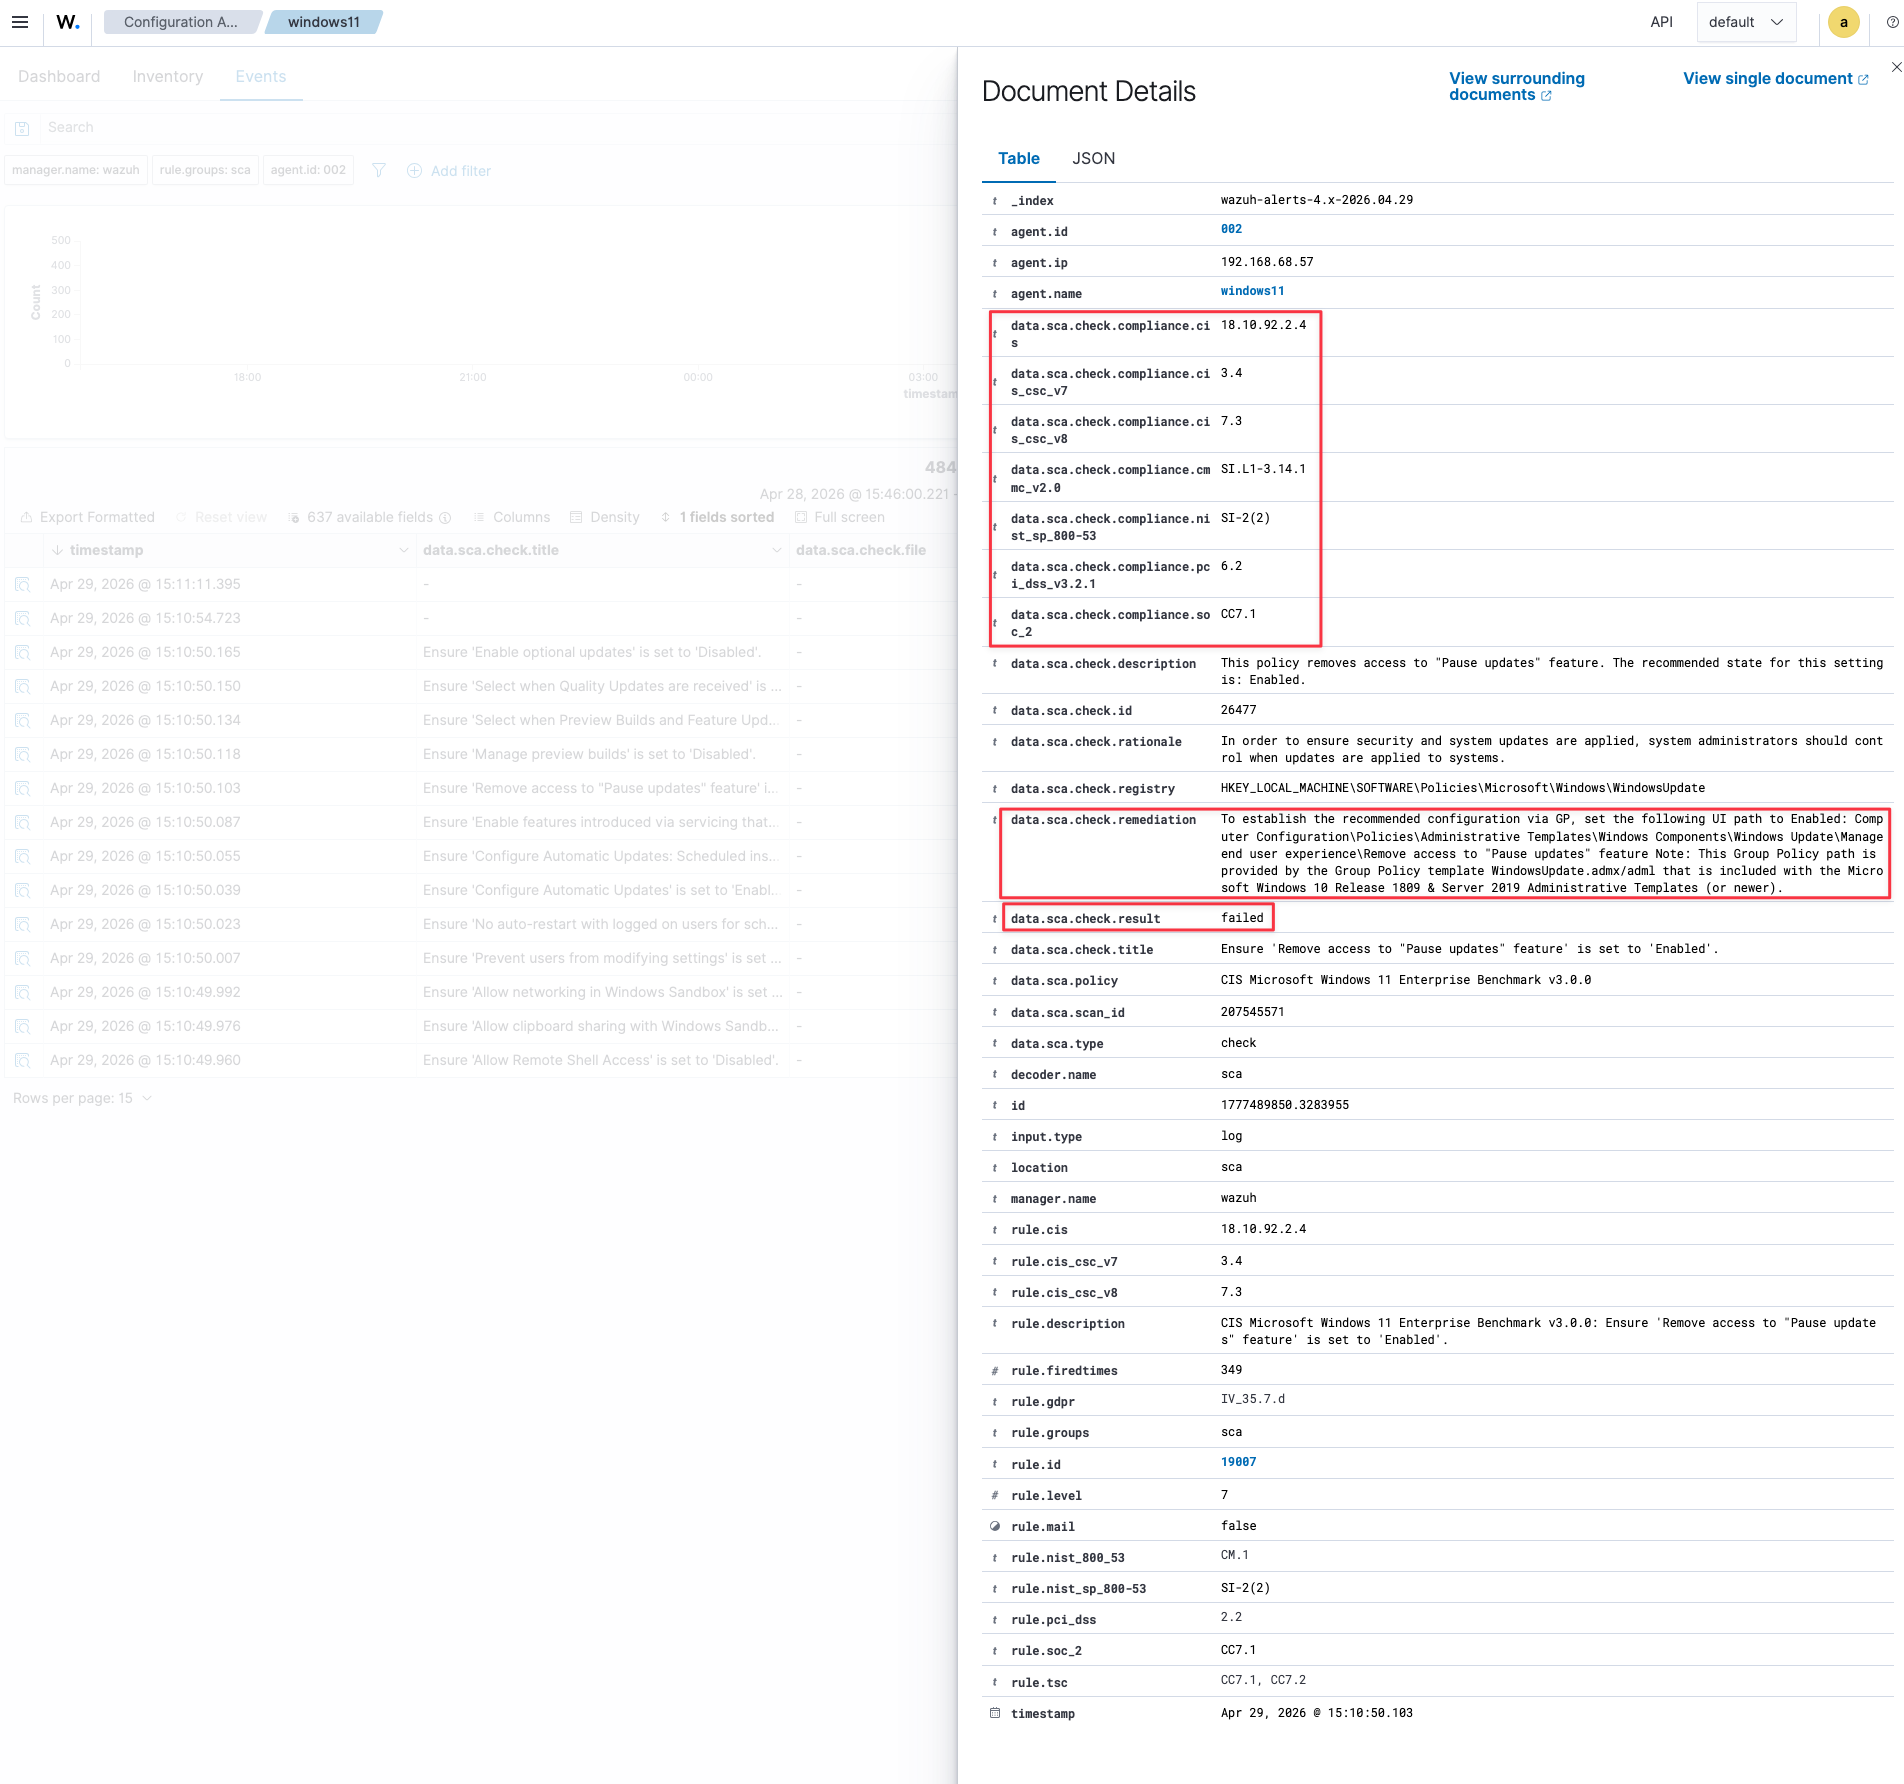Inspect document for 15:10:50.103 row
The image size is (1904, 1784).
[x=22, y=788]
